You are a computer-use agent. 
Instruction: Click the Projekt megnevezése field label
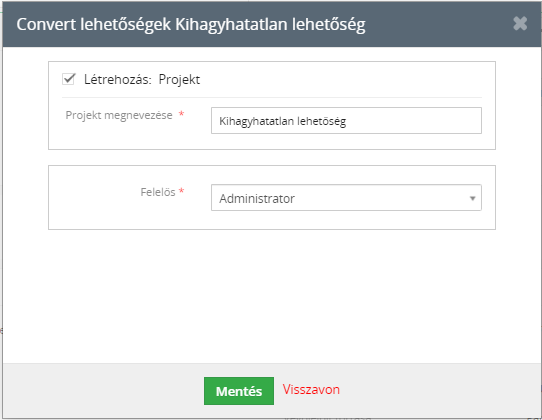click(x=119, y=115)
